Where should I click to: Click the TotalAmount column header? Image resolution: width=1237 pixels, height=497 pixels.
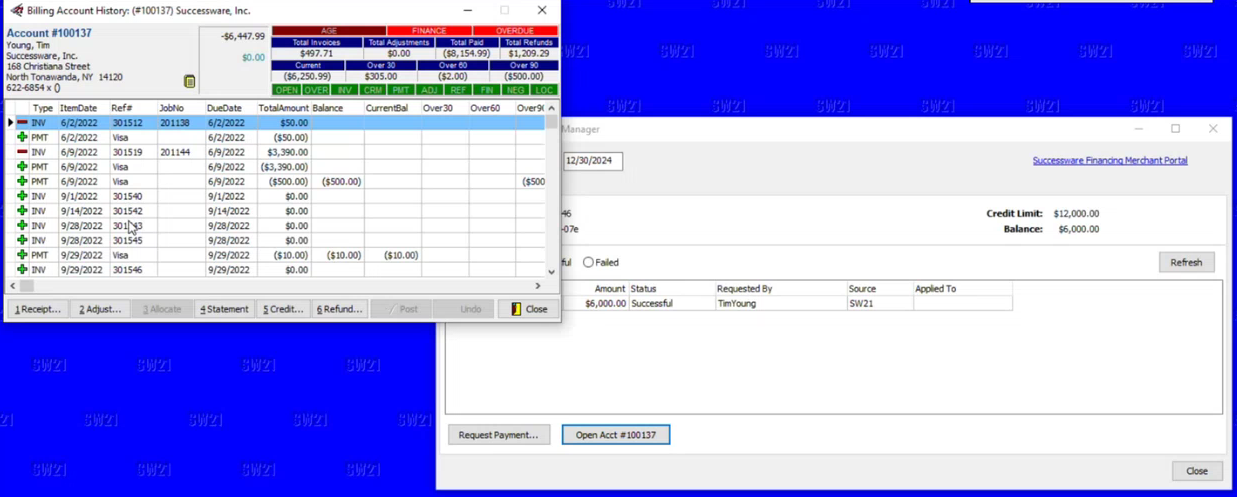click(283, 108)
